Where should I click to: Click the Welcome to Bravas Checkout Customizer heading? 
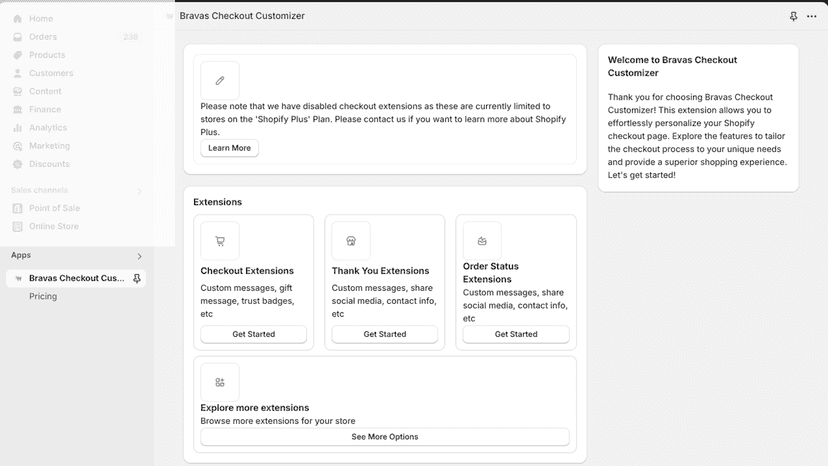pyautogui.click(x=672, y=67)
